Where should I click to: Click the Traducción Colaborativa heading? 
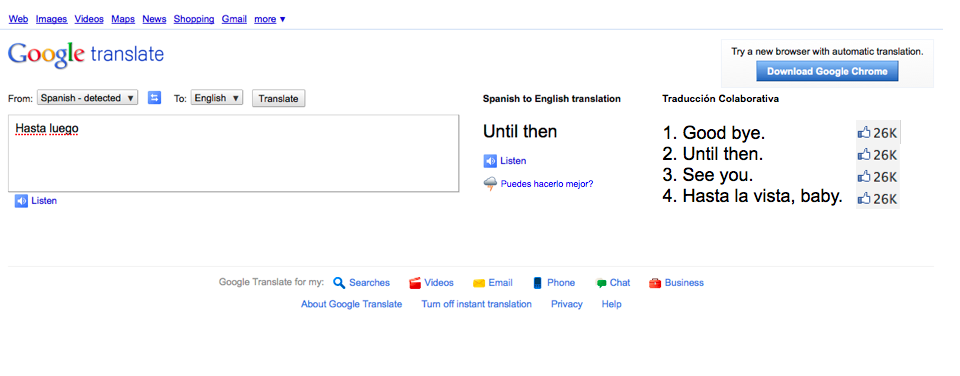pos(721,99)
